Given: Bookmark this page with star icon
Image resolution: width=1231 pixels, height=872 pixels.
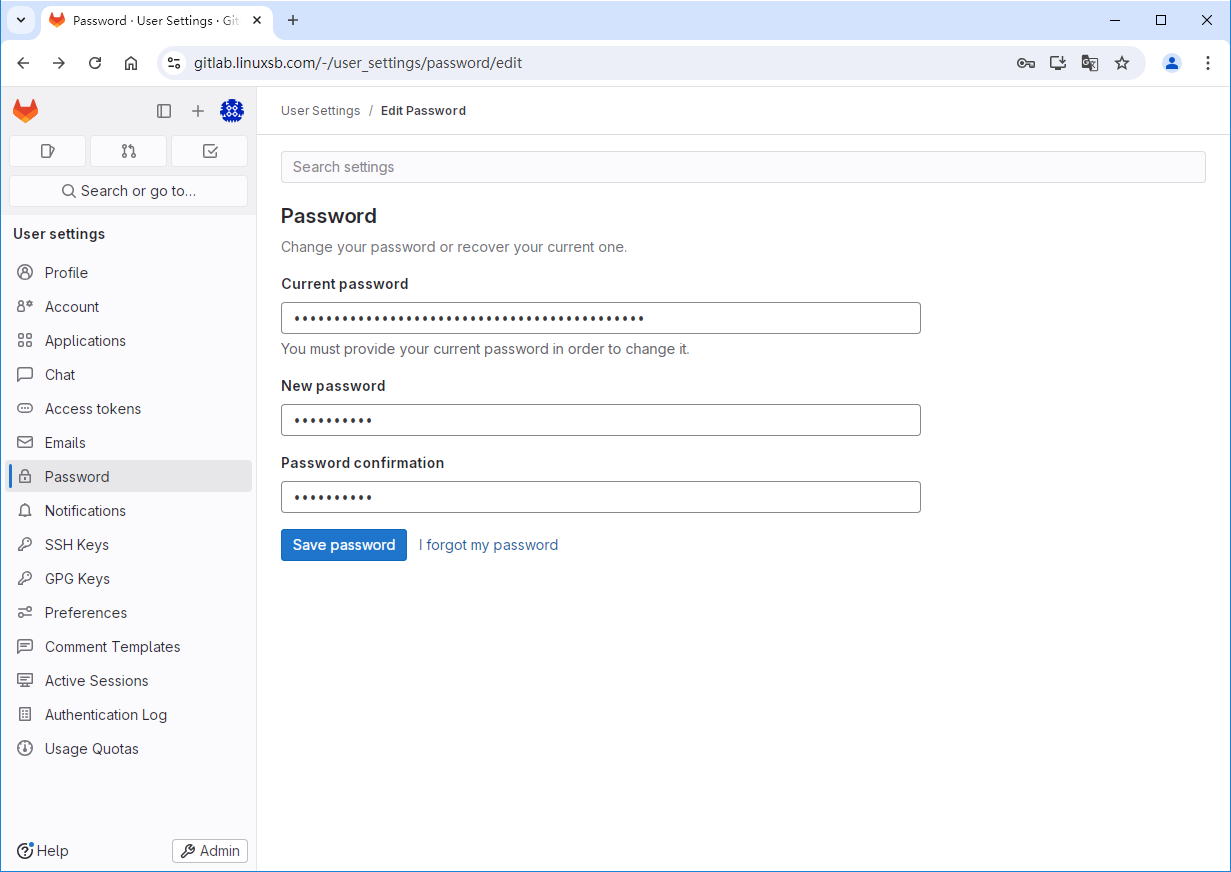Looking at the screenshot, I should (x=1122, y=63).
